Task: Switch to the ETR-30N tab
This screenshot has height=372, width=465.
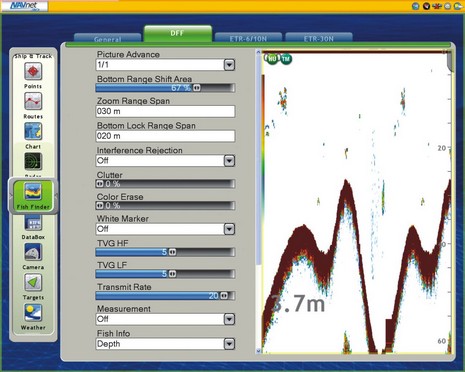Action: (x=319, y=38)
